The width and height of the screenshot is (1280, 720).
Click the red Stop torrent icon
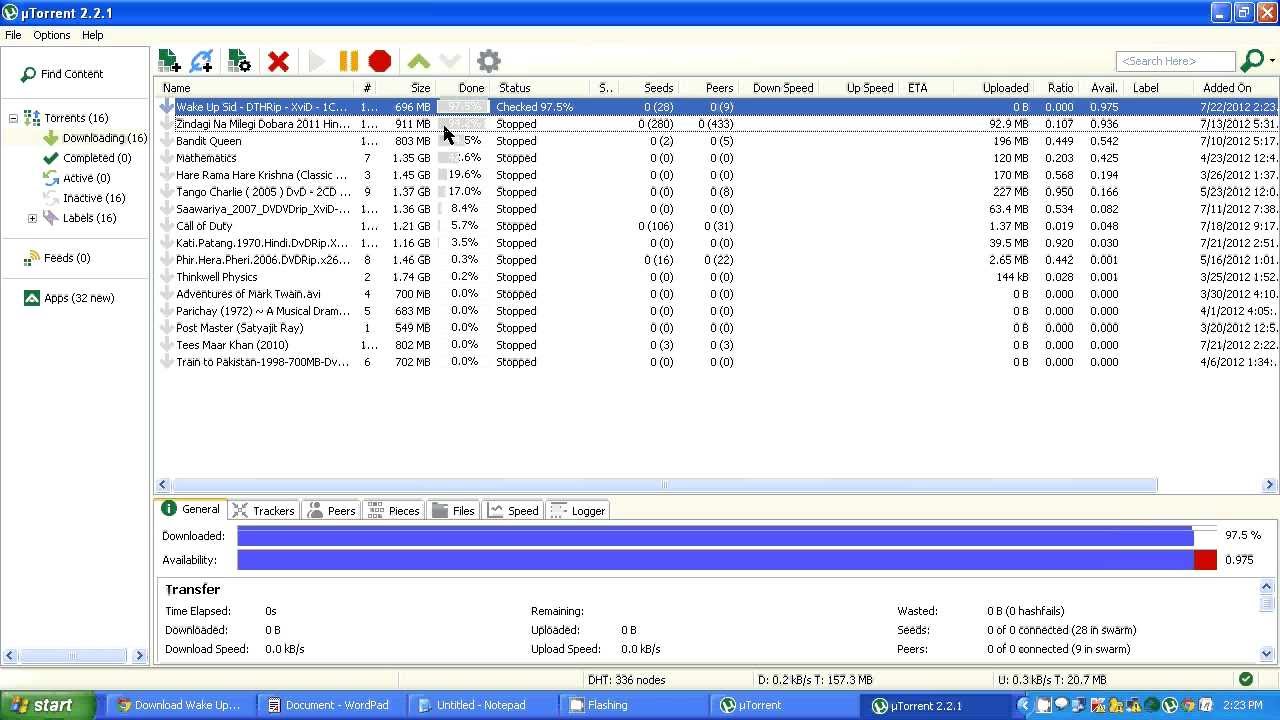click(379, 62)
